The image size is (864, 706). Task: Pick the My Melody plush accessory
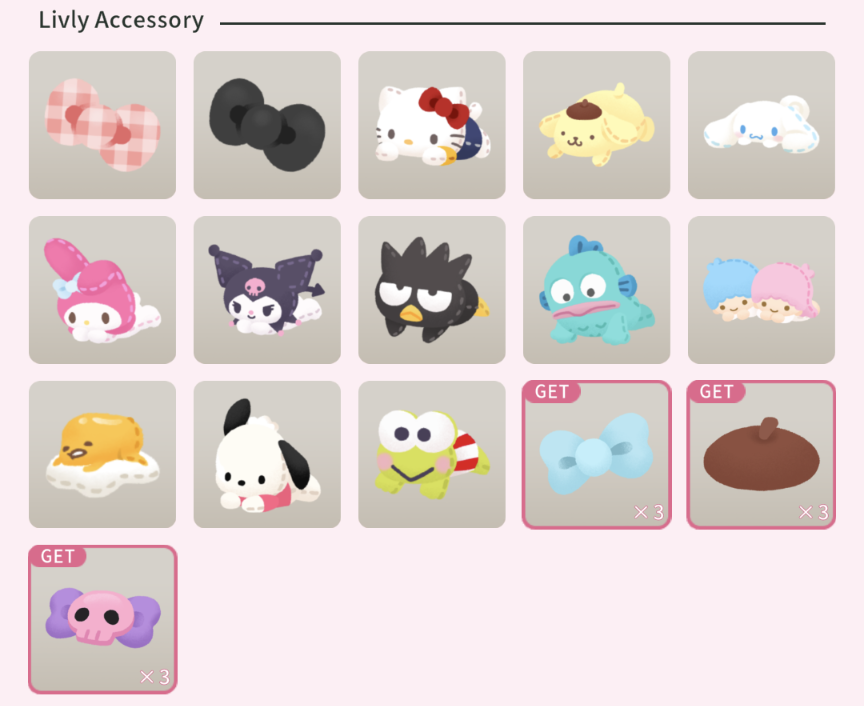102,290
